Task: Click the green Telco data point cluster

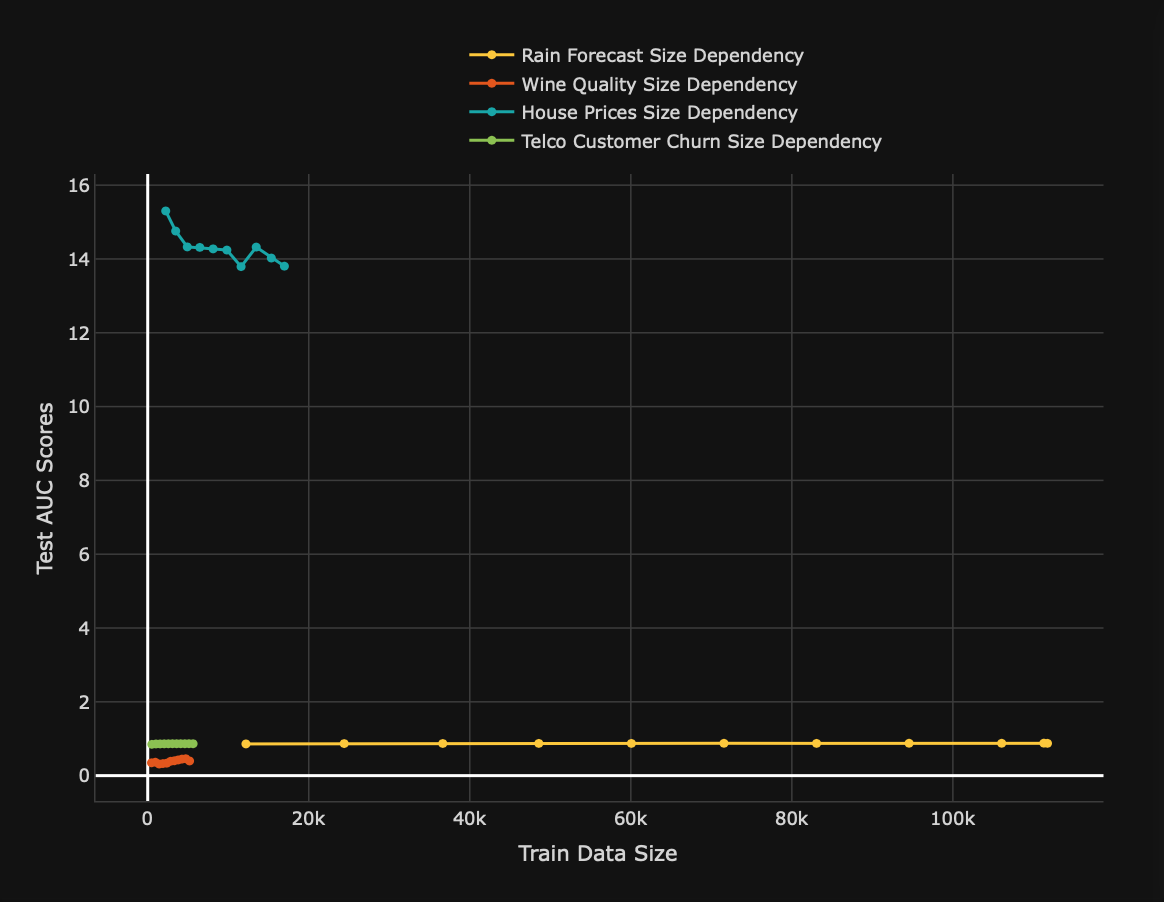Action: [x=173, y=742]
